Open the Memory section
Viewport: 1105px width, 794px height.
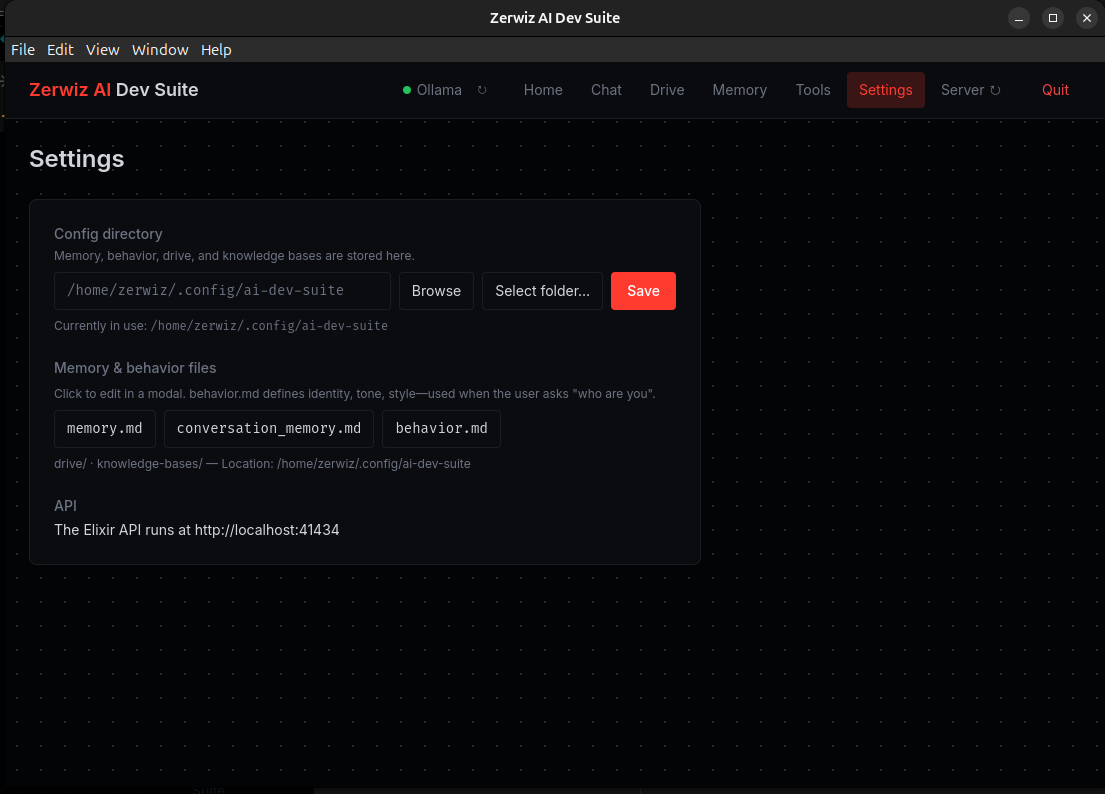(739, 90)
